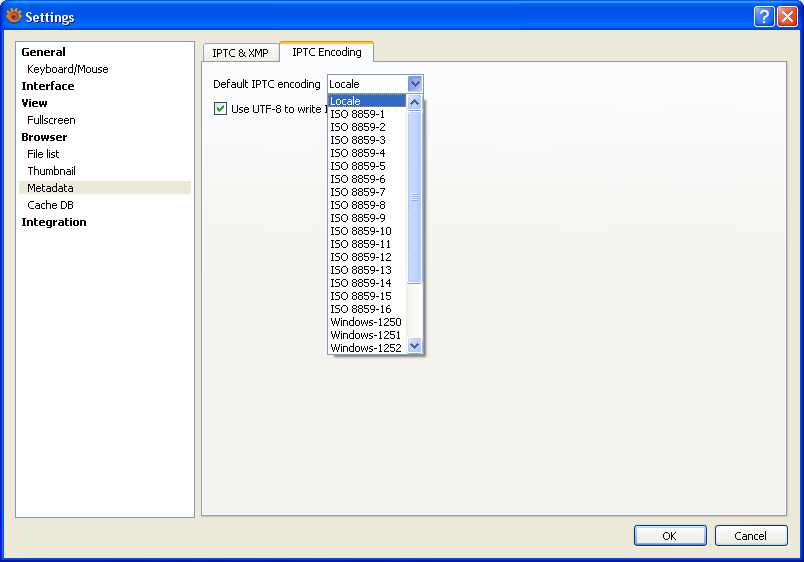Choose ISO 8859-7 encoding
804x562 pixels.
click(x=367, y=192)
